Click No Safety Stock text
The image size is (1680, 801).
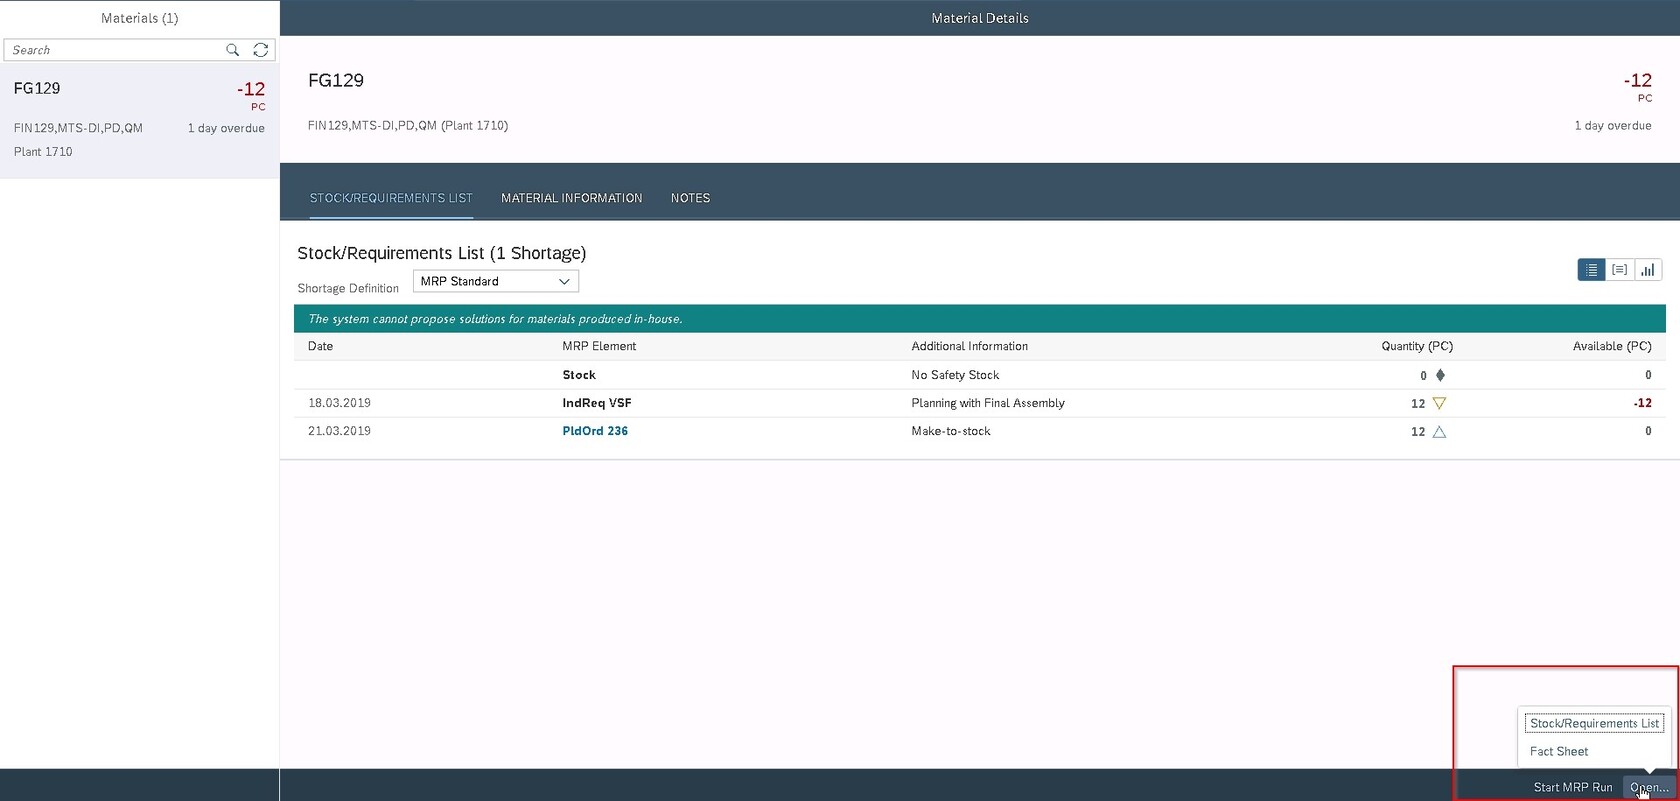(x=955, y=375)
